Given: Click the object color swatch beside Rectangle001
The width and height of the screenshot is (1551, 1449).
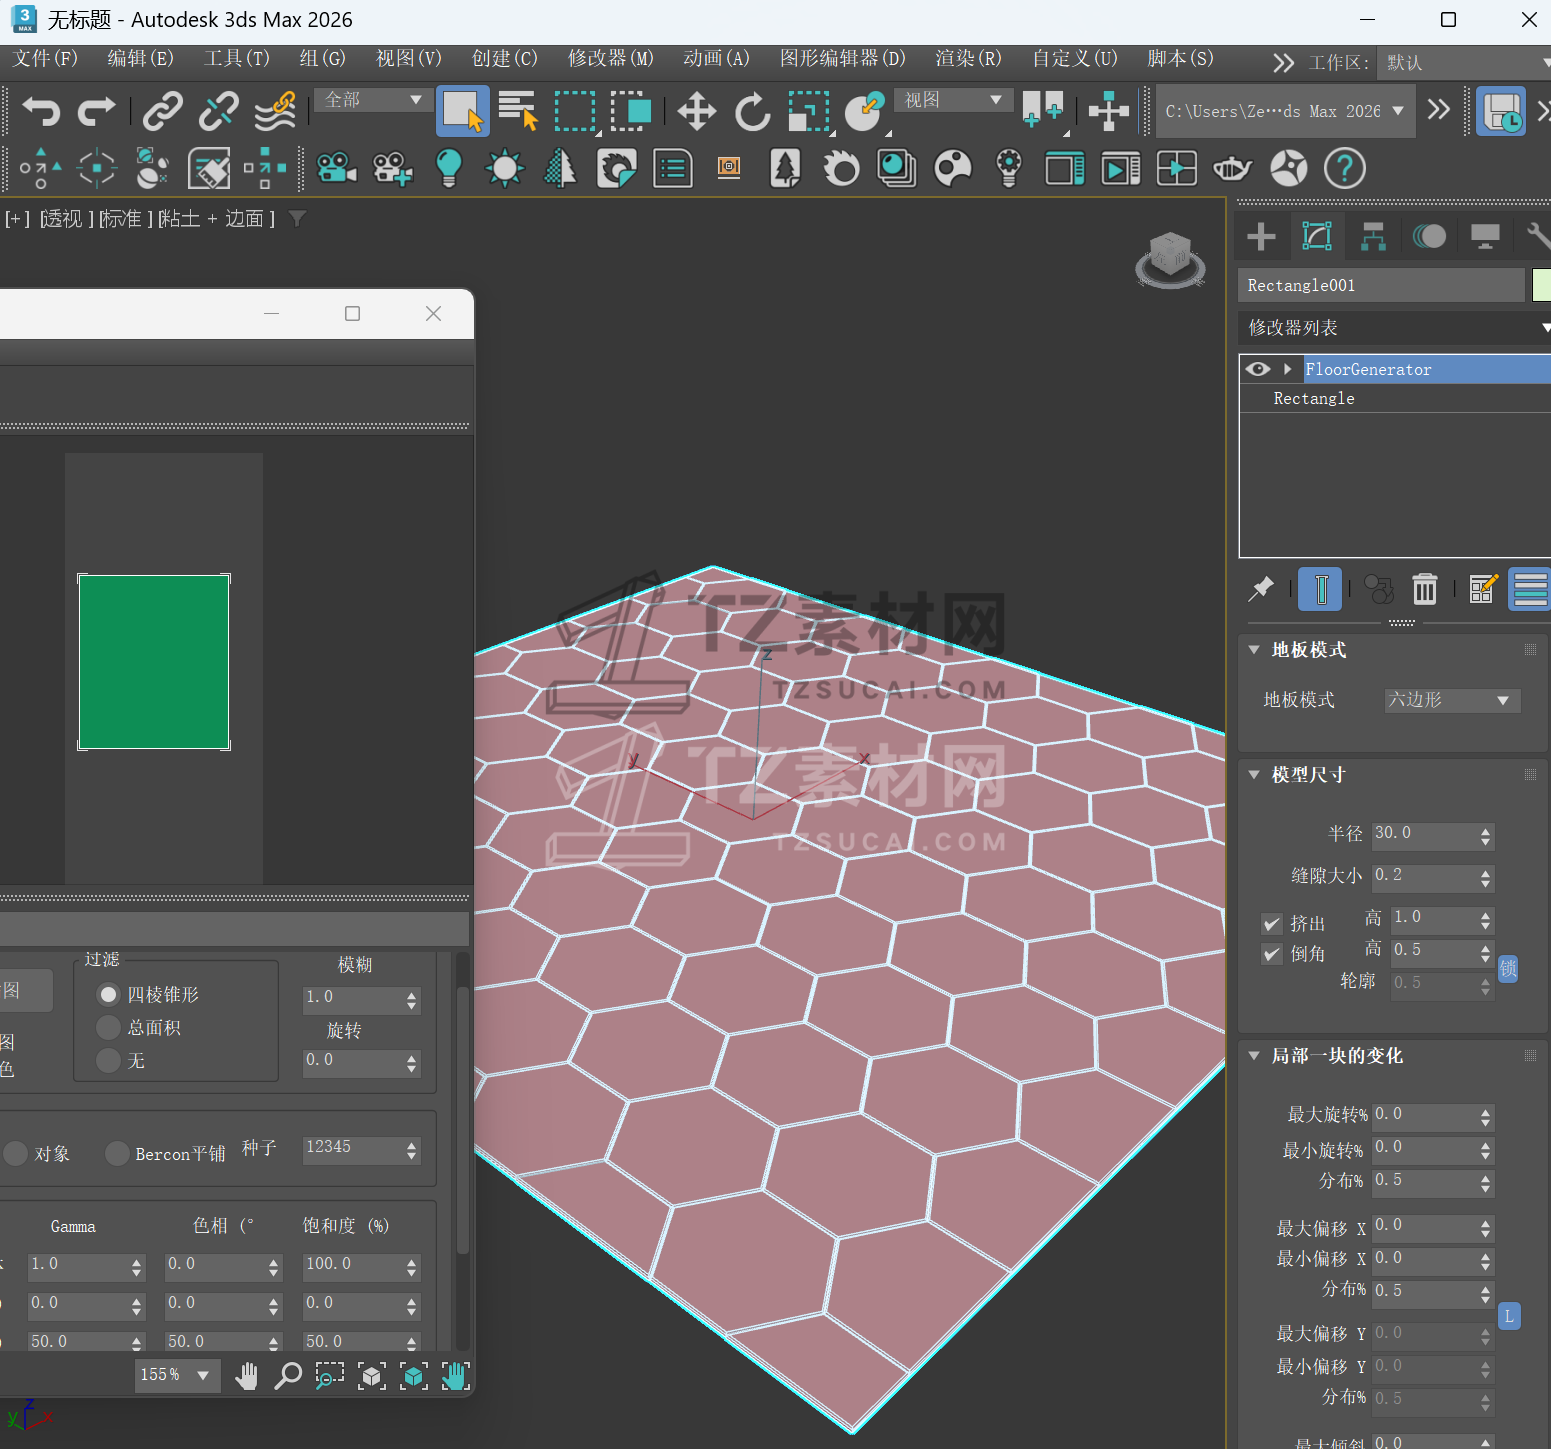Looking at the screenshot, I should [x=1541, y=285].
